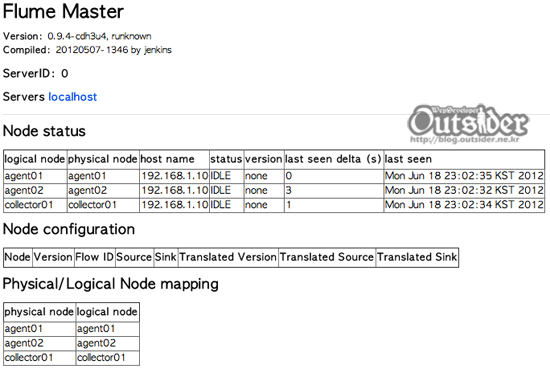
Task: Click delta value 0 in agent01 row
Action: pyautogui.click(x=334, y=176)
